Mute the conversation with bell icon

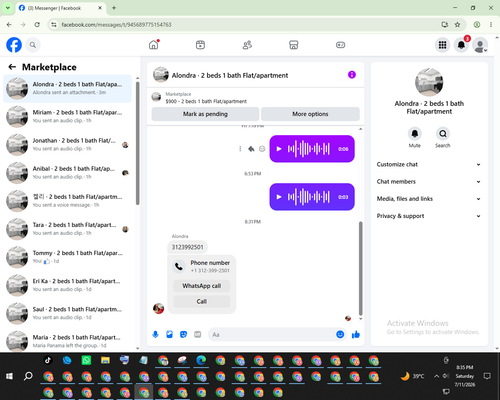pos(415,134)
